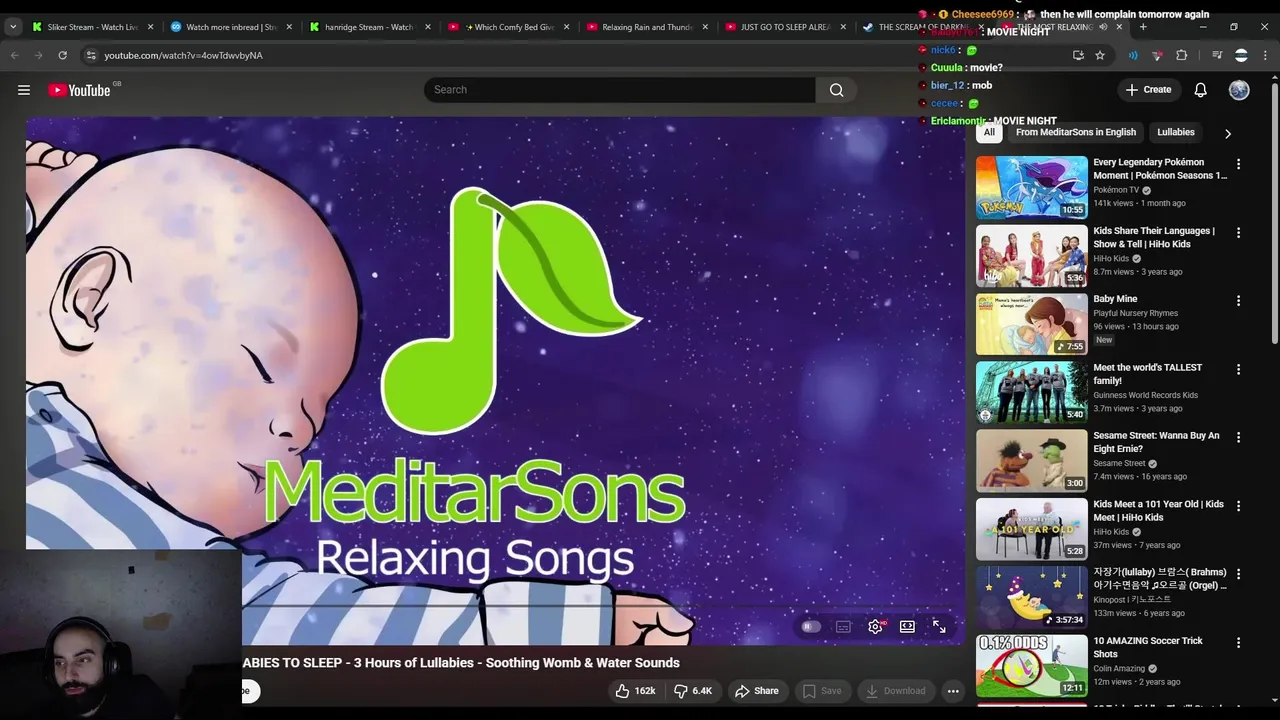Open options for world's TALLEST family video
Image resolution: width=1280 pixels, height=720 pixels.
[x=1238, y=370]
